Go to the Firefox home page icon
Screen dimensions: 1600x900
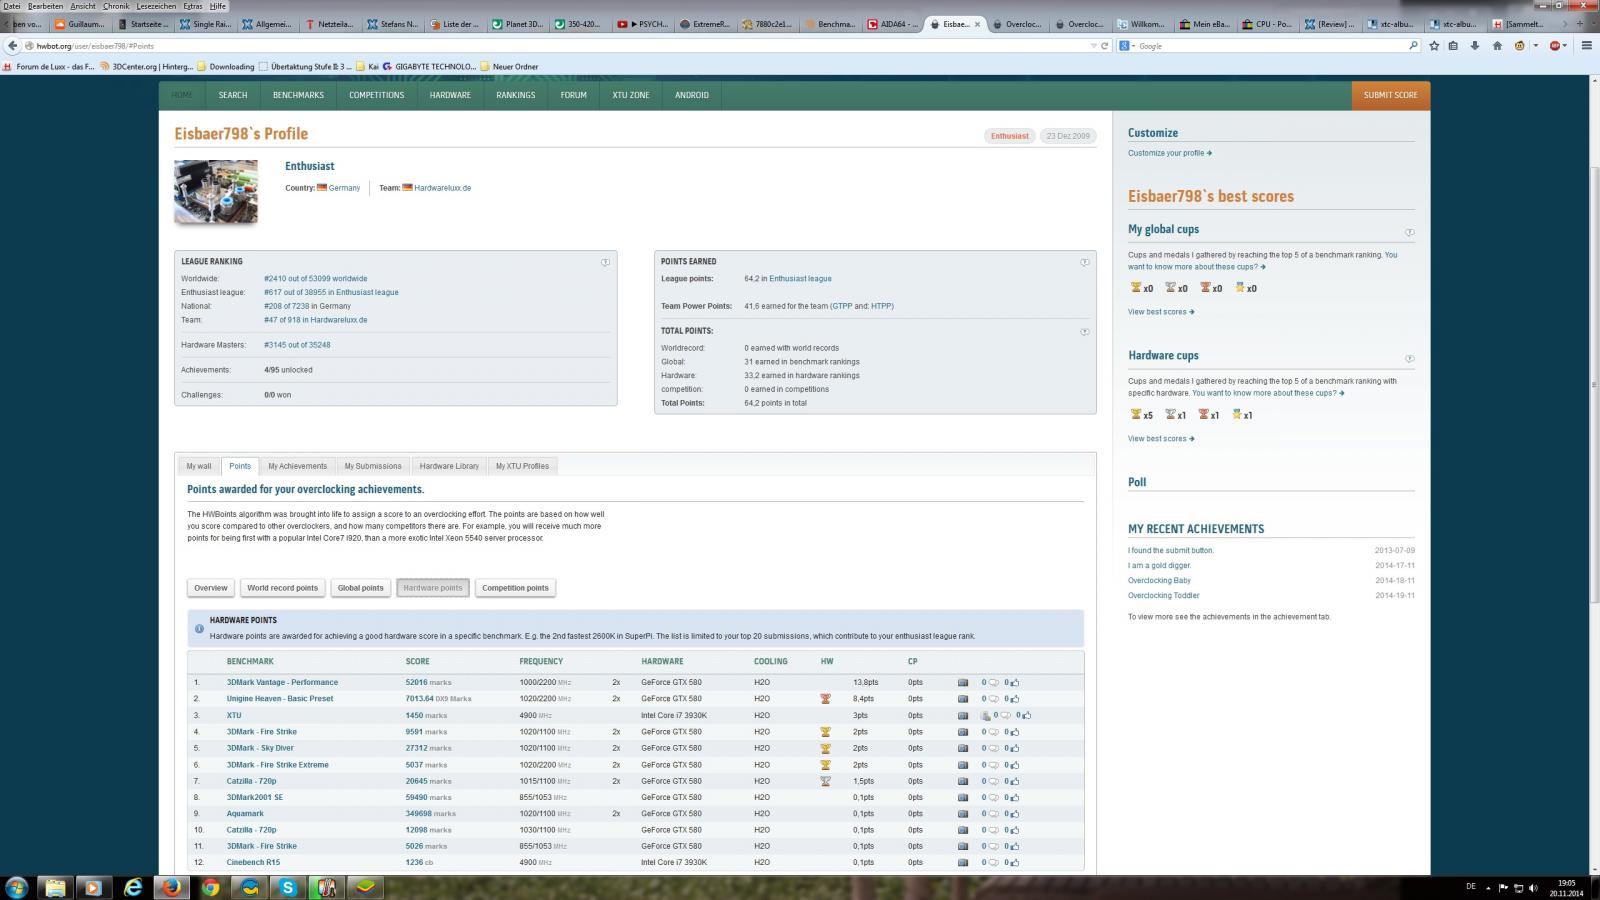[1497, 45]
